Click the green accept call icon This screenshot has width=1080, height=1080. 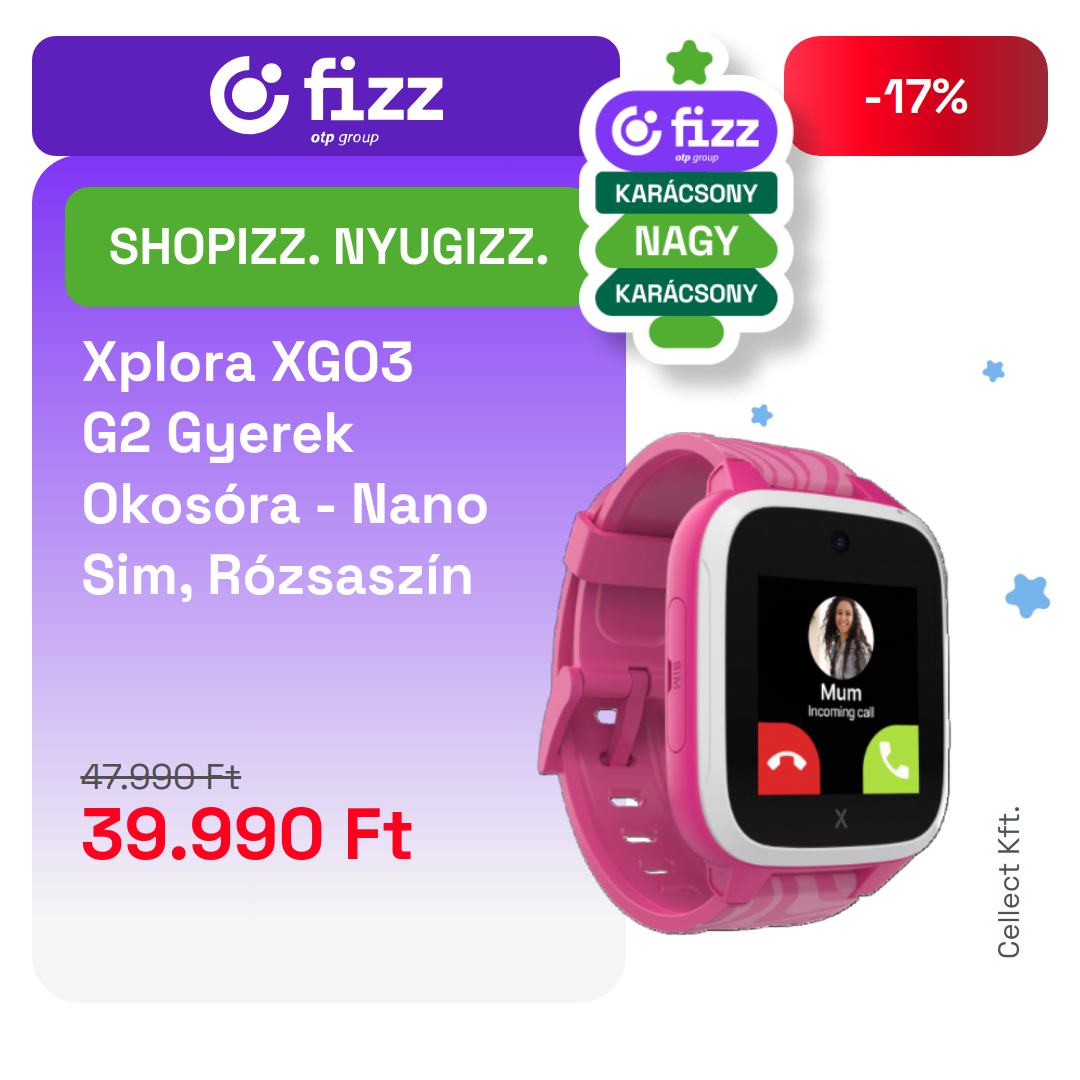891,759
